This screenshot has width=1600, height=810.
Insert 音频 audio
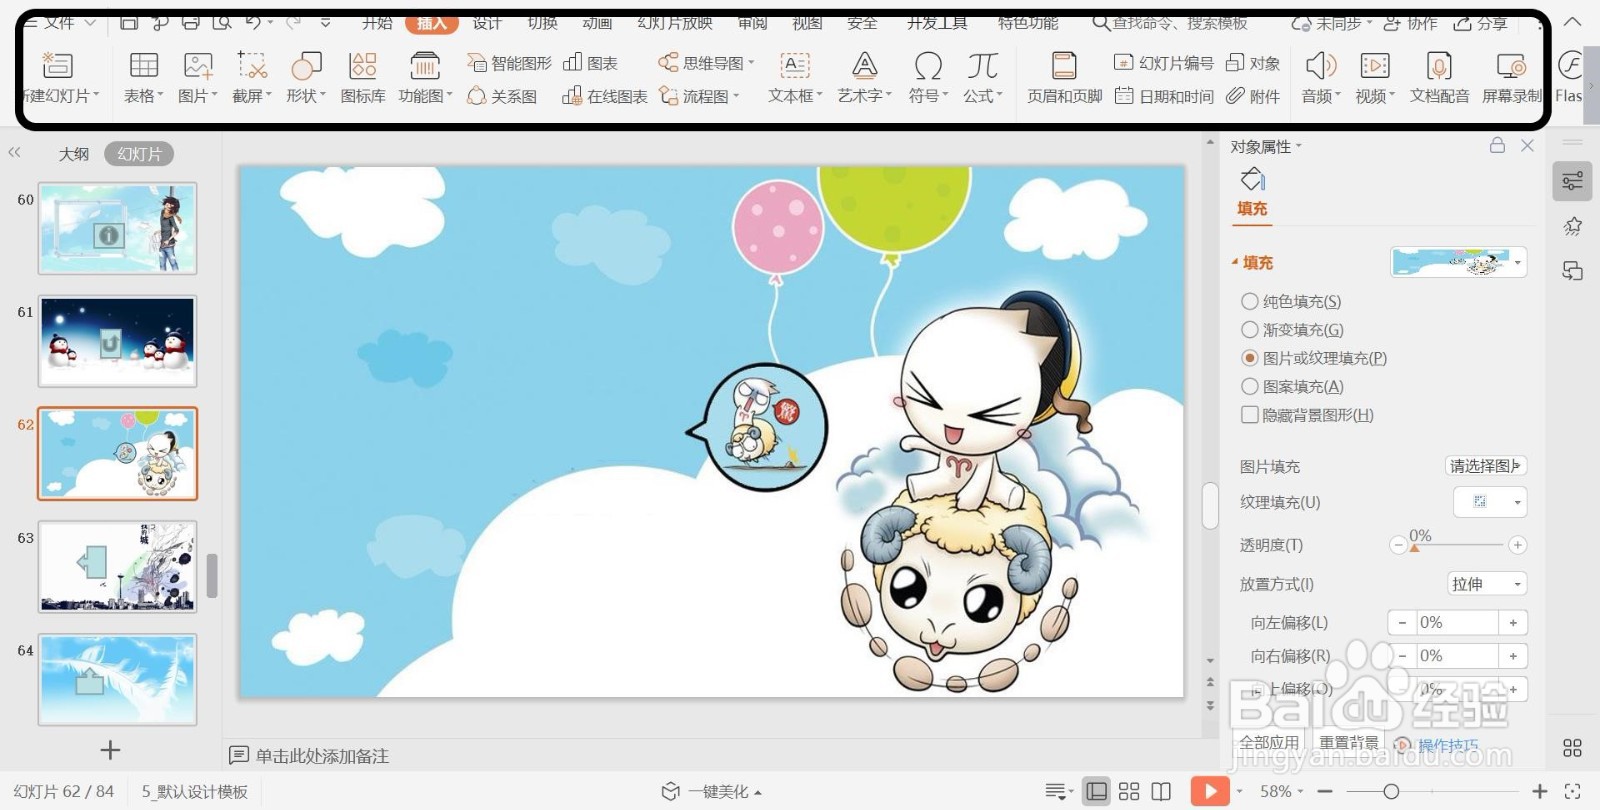click(x=1321, y=77)
